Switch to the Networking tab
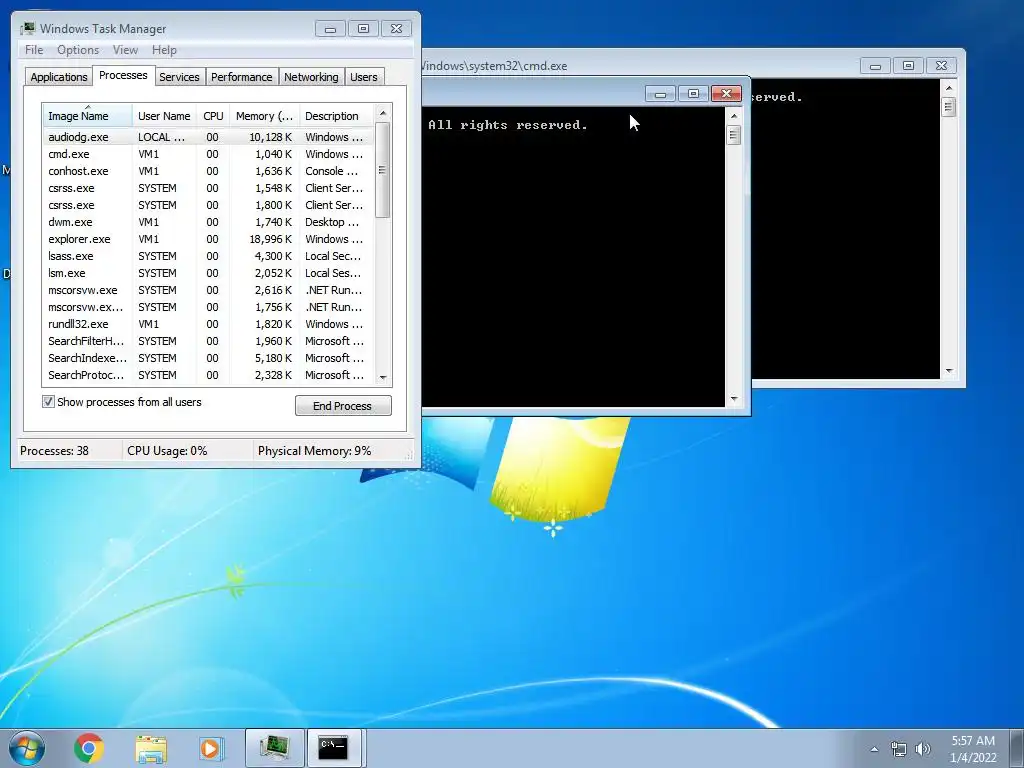Viewport: 1024px width, 768px height. tap(311, 77)
